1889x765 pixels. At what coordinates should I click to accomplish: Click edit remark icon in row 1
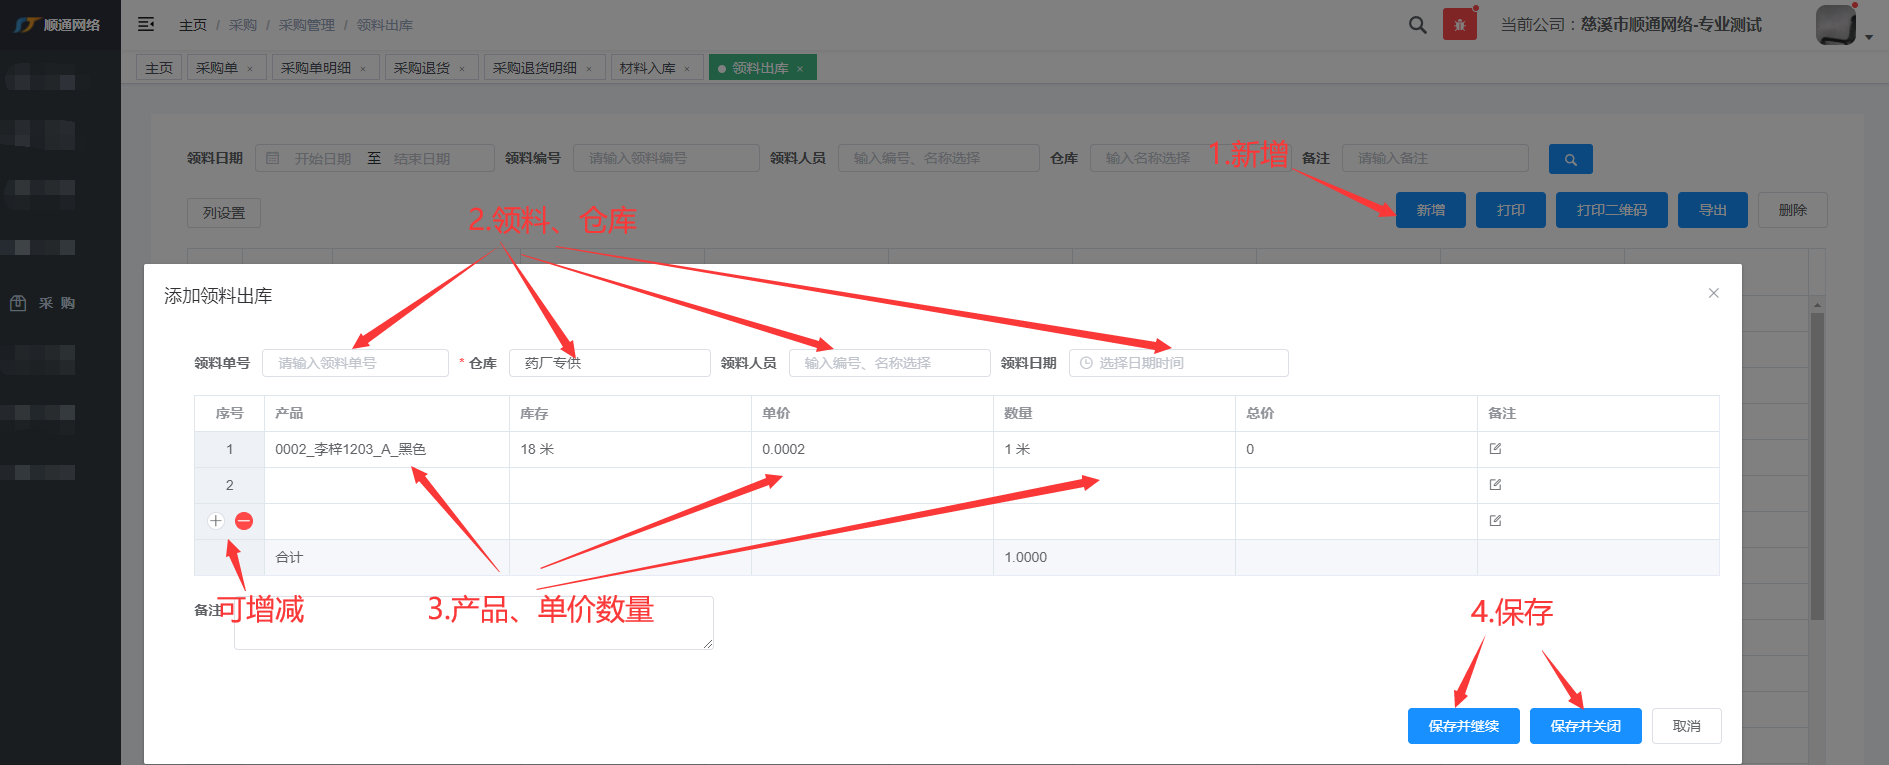1495,449
